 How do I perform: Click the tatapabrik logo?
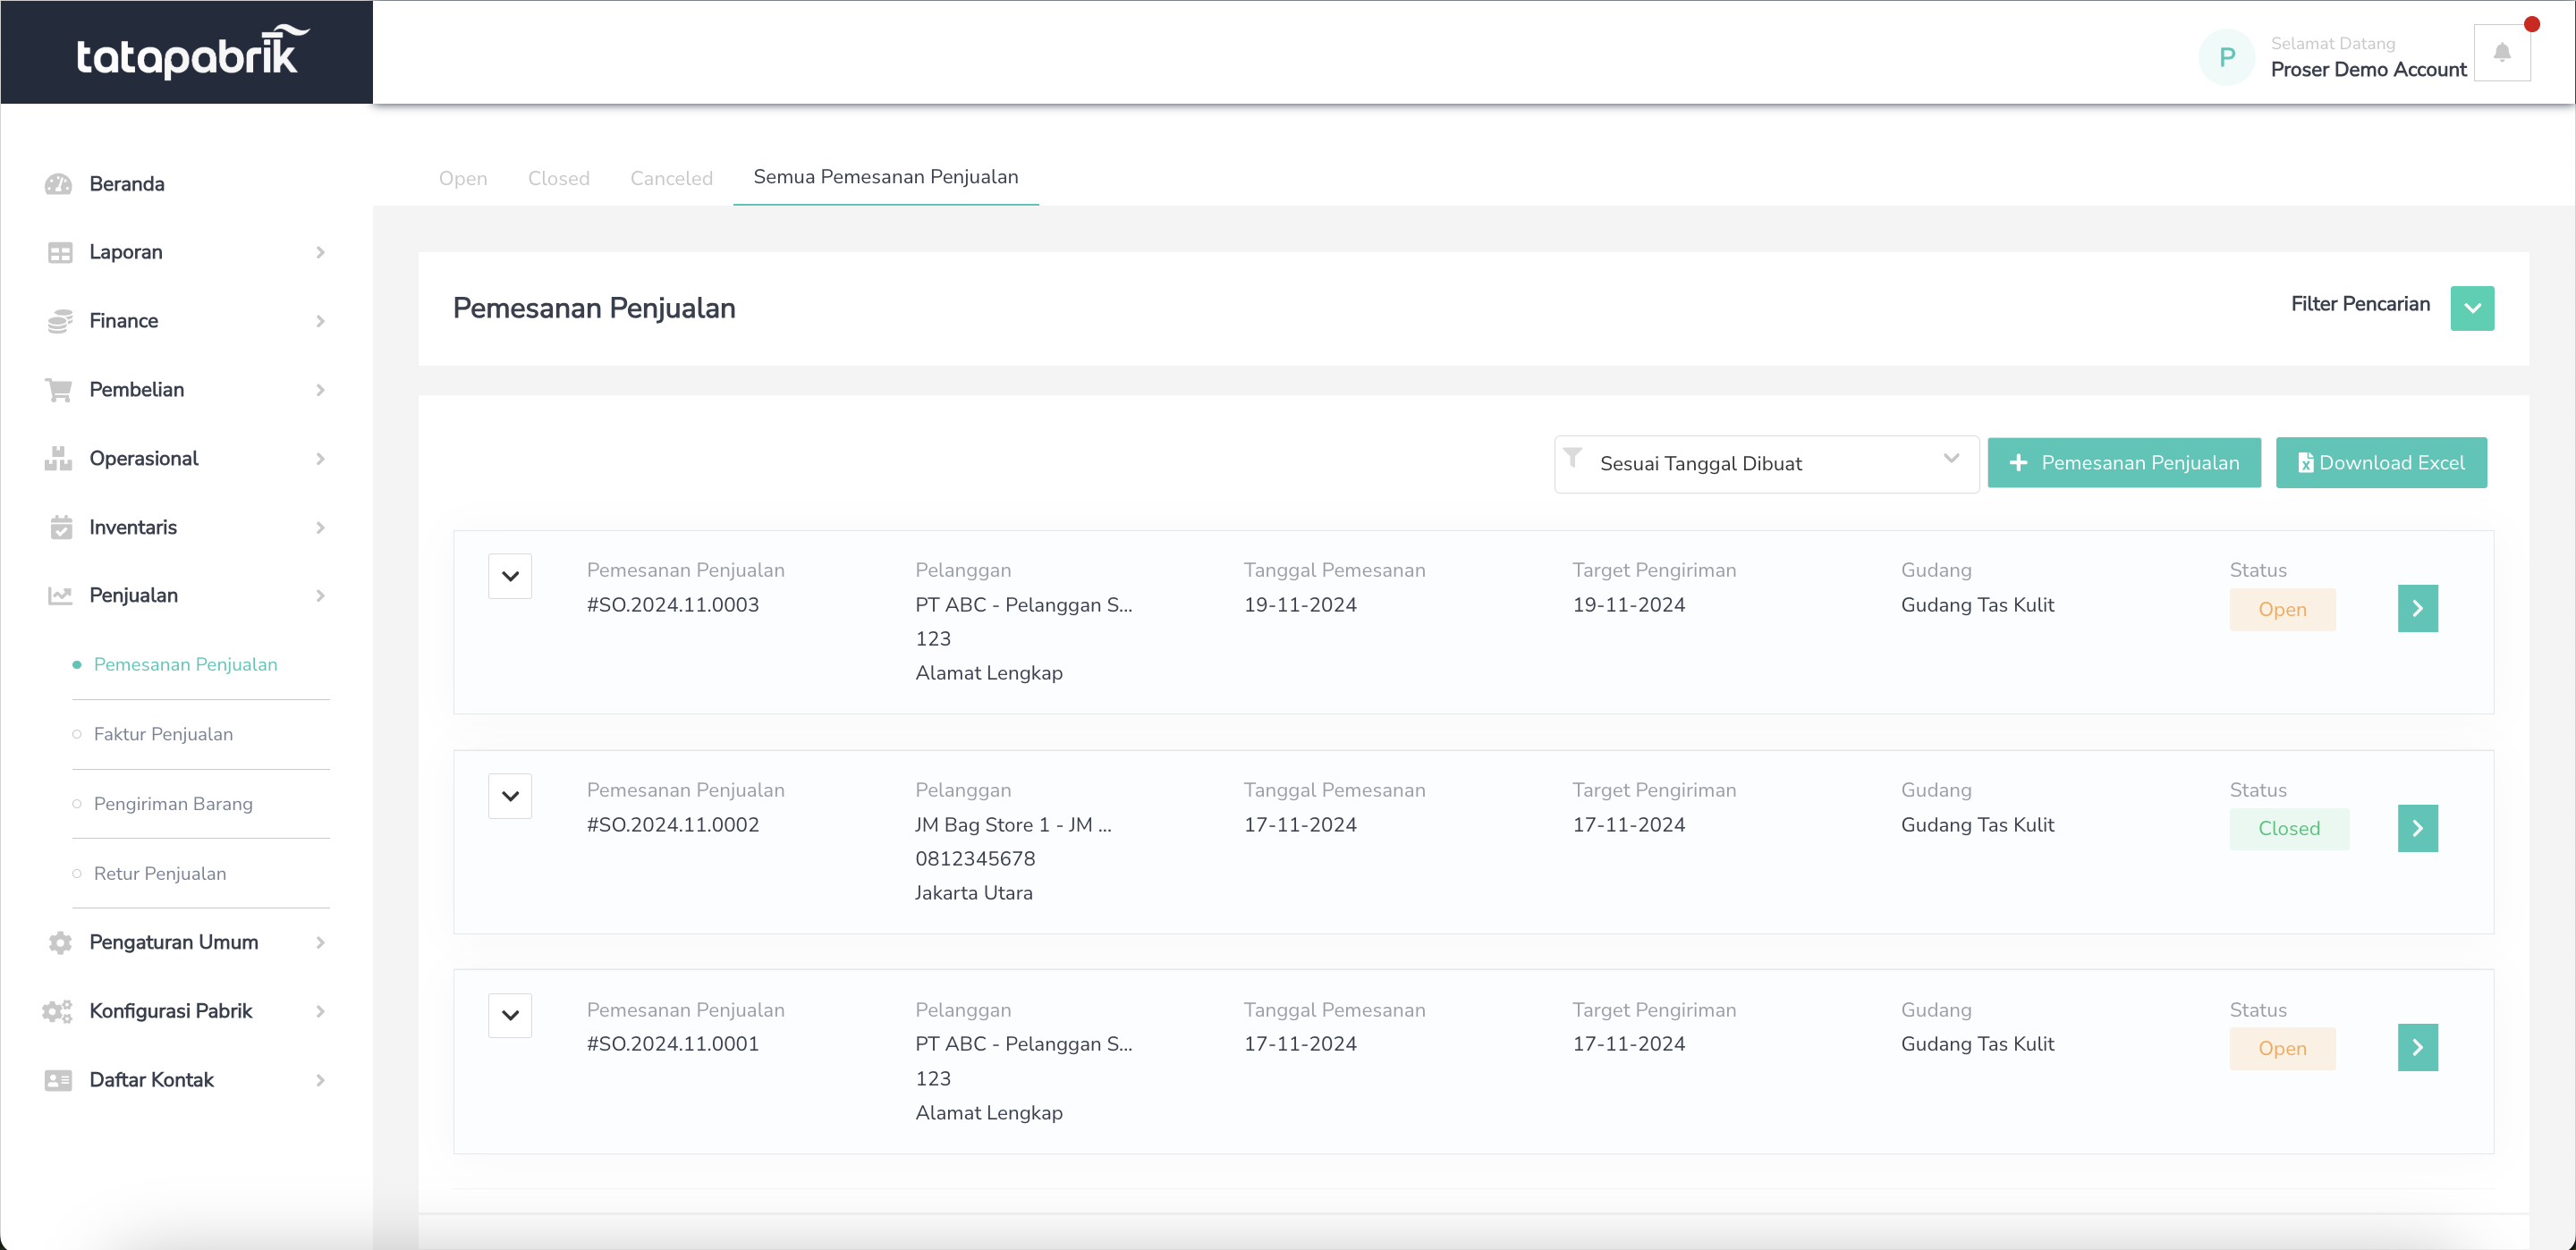[x=187, y=52]
